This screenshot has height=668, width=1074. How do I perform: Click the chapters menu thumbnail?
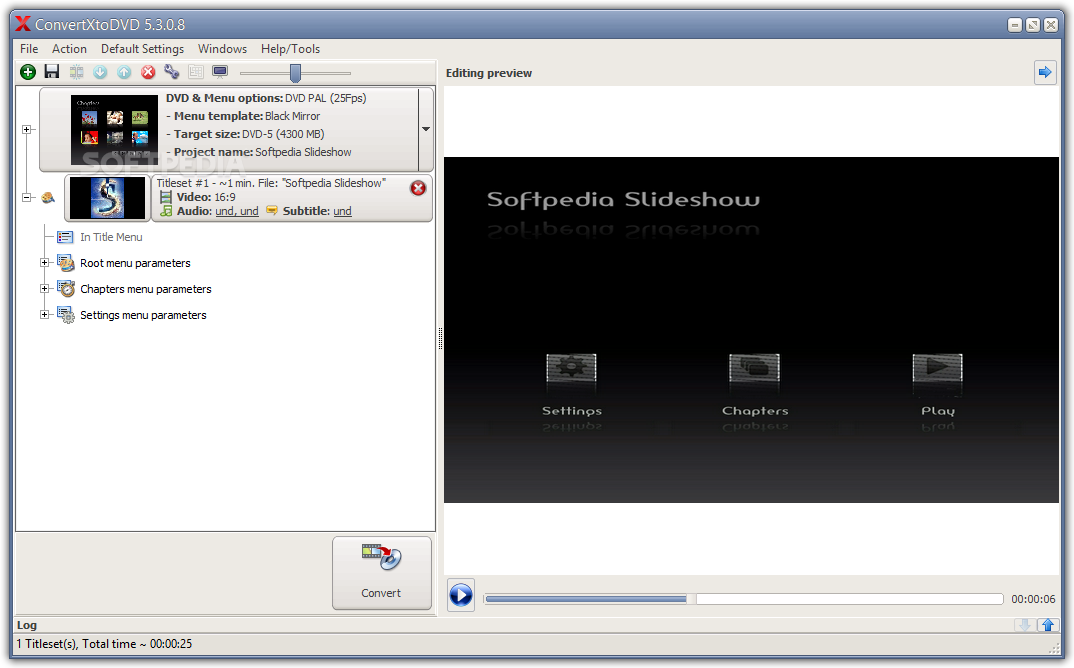tap(115, 129)
